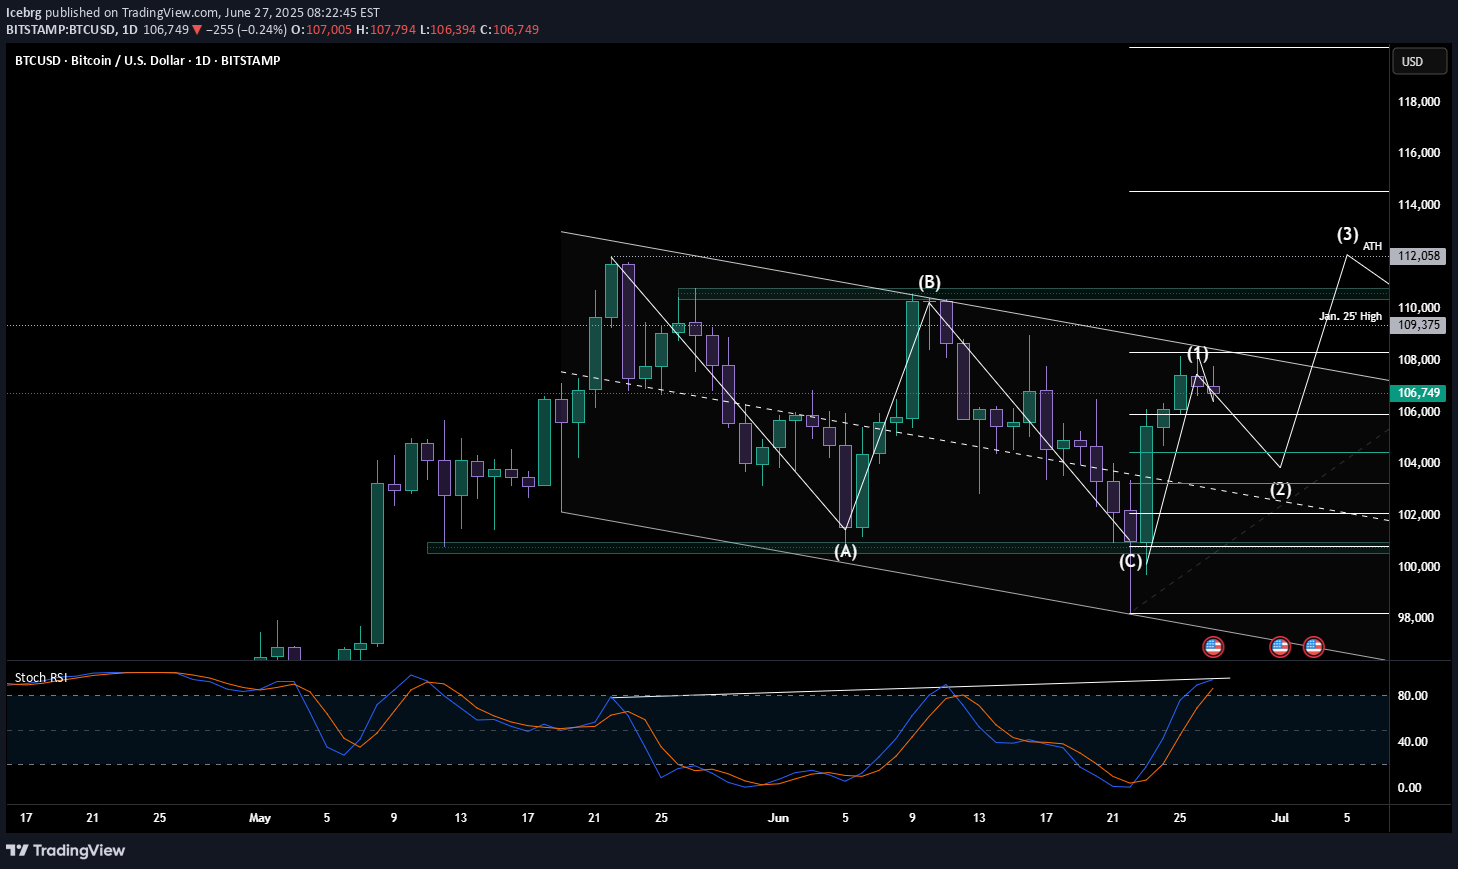Click the 98,000 price axis value
This screenshot has height=869, width=1458.
coord(1416,618)
